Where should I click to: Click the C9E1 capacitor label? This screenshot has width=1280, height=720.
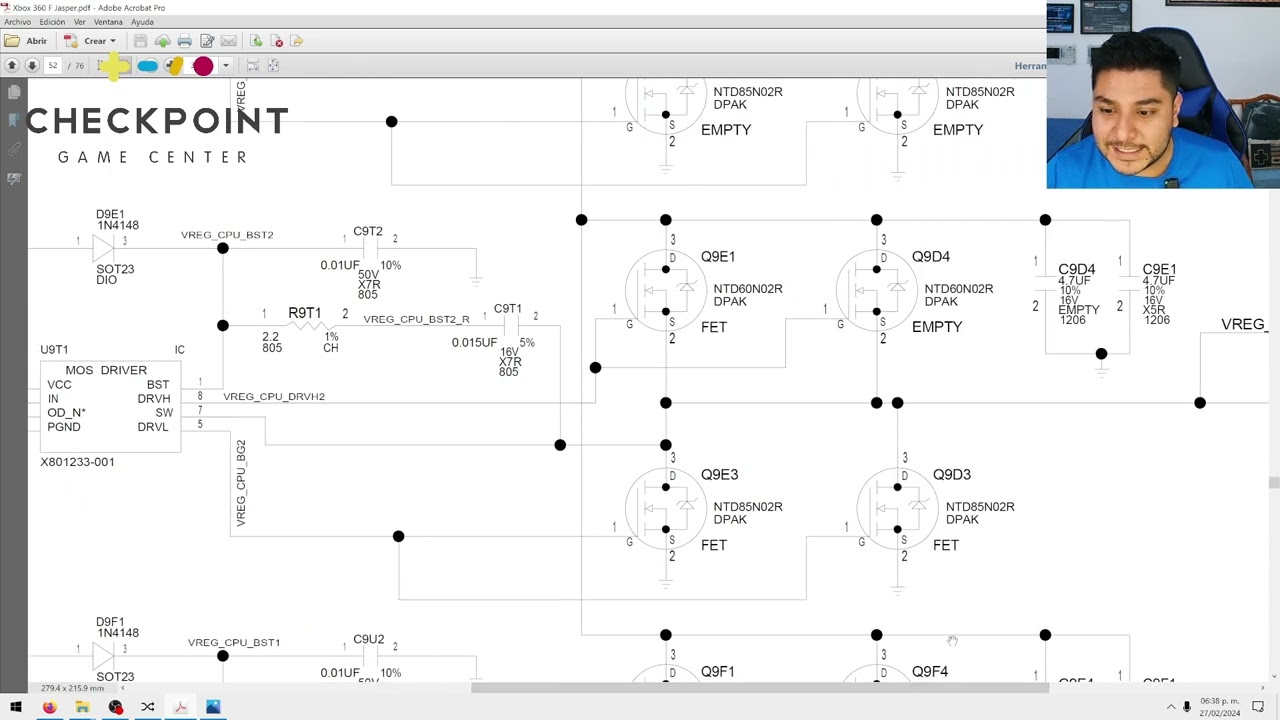tap(1159, 270)
